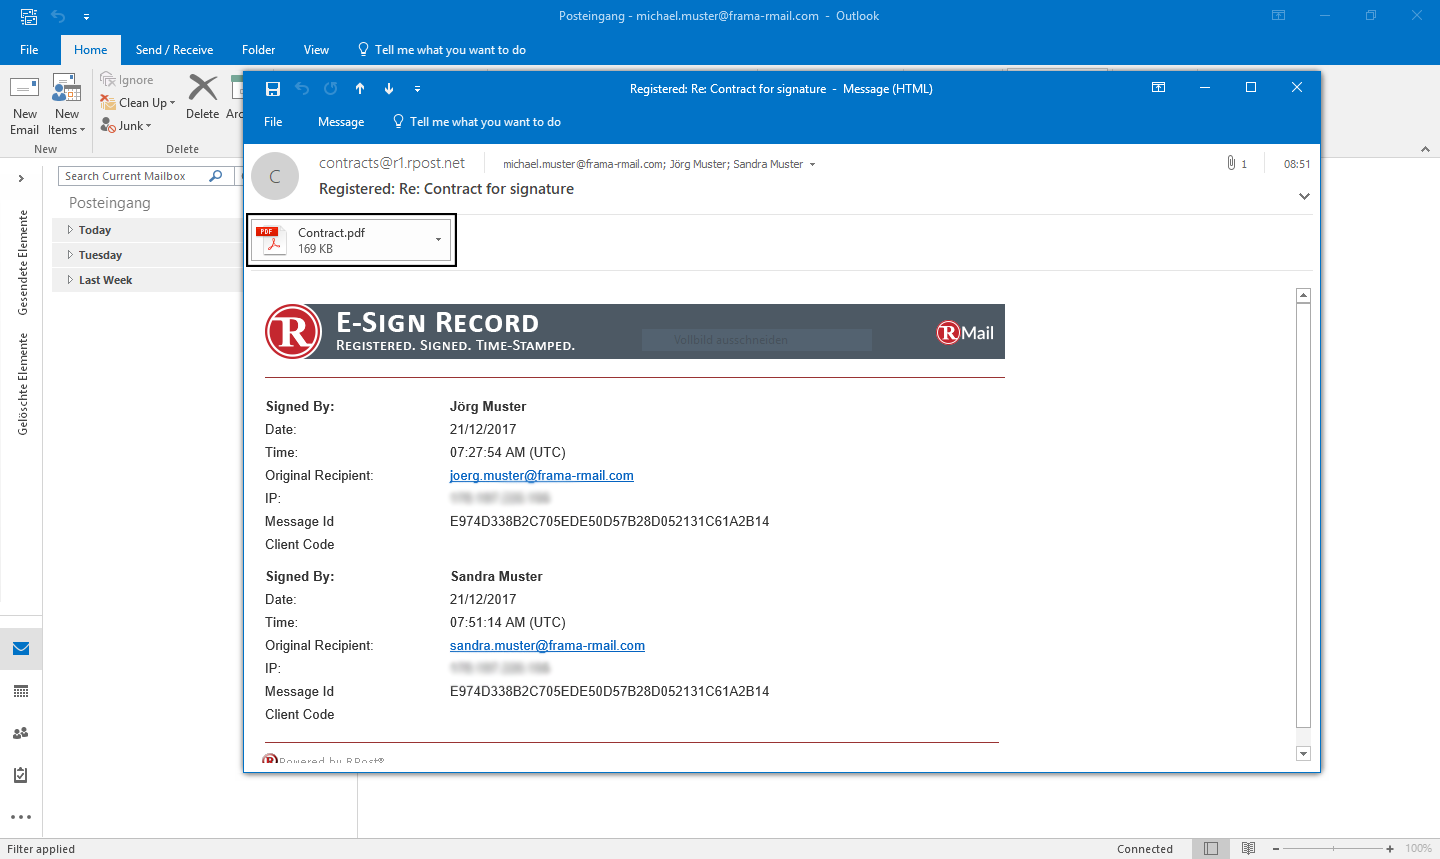The image size is (1440, 859).
Task: Open the Calendar navigation icon
Action: pyautogui.click(x=21, y=691)
